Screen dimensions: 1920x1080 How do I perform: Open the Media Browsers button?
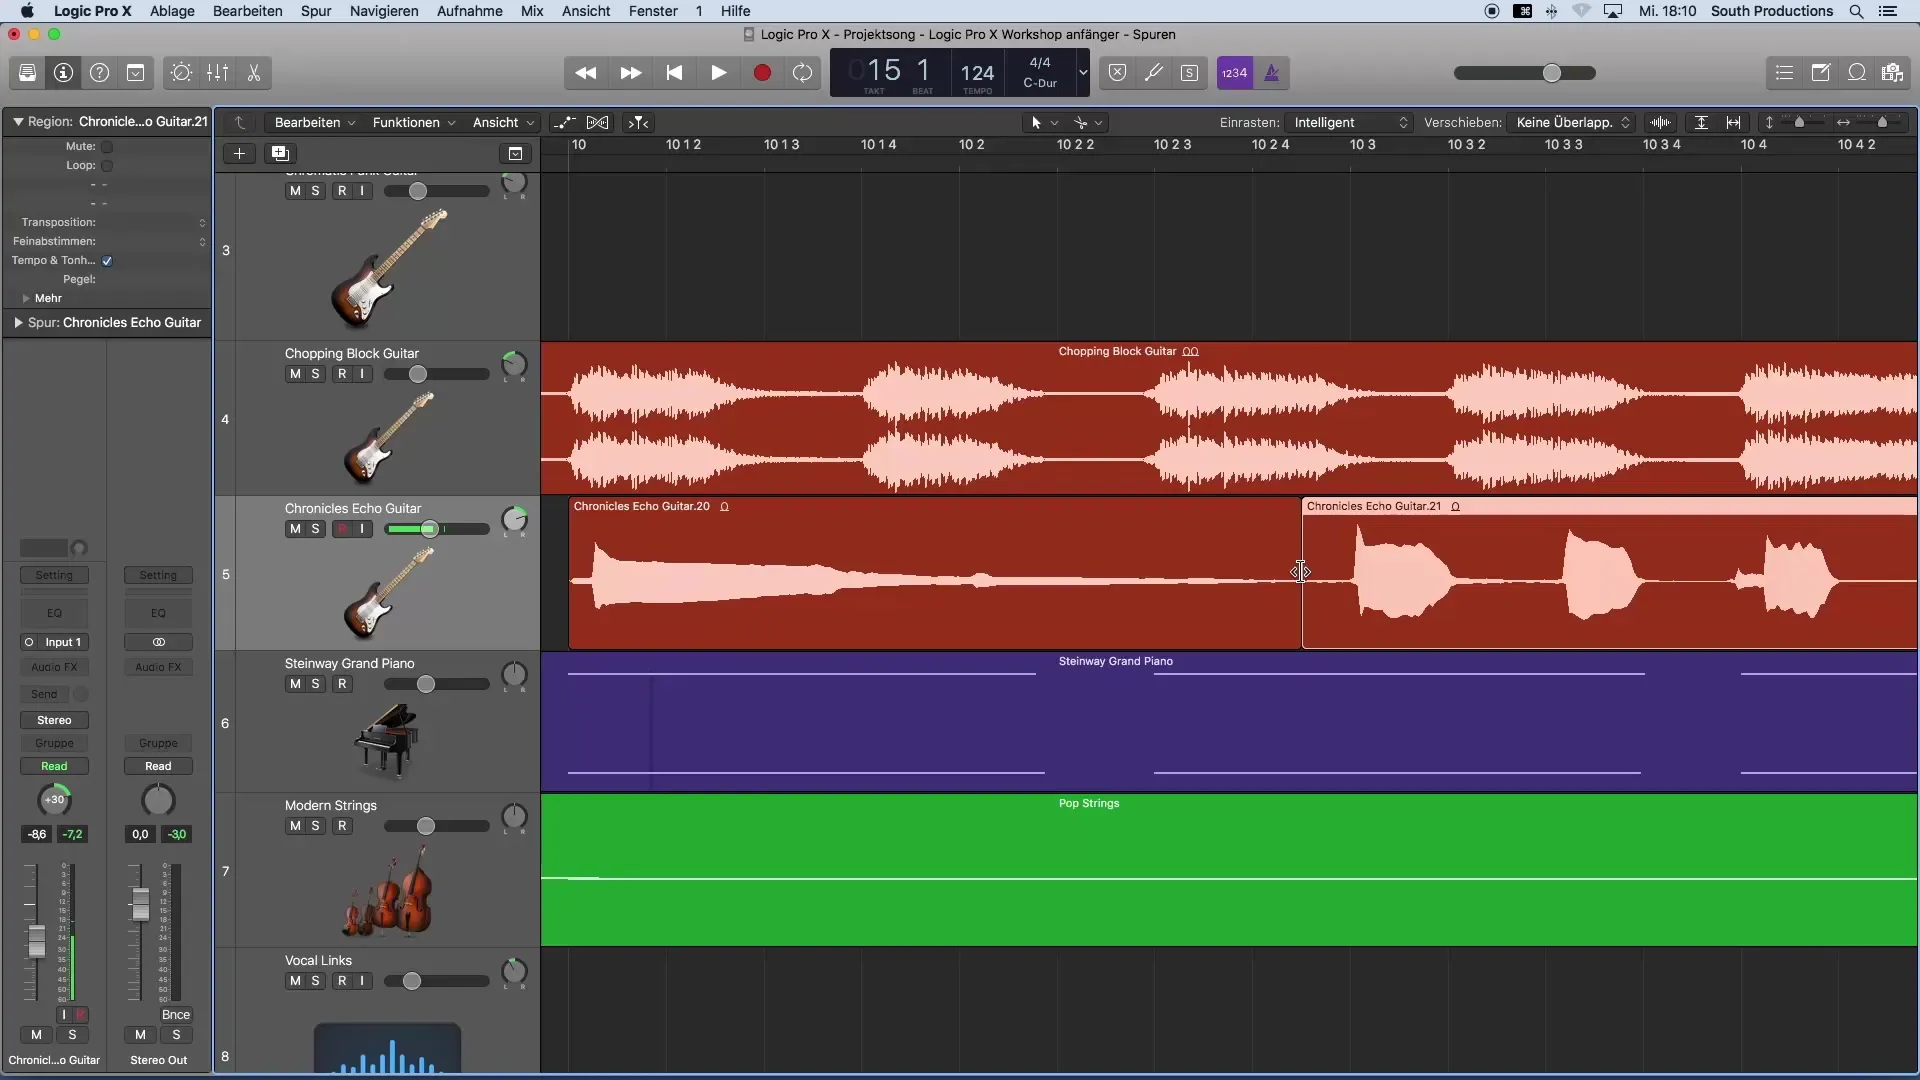tap(1892, 73)
